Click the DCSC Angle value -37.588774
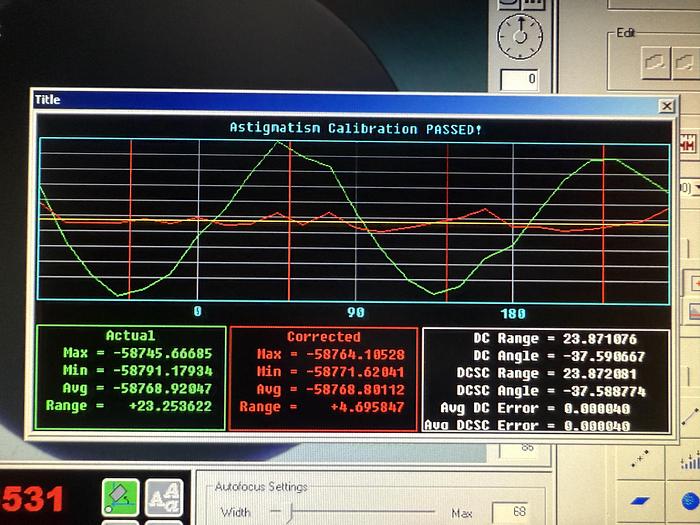Screen dimensions: 700x525 tap(604, 391)
